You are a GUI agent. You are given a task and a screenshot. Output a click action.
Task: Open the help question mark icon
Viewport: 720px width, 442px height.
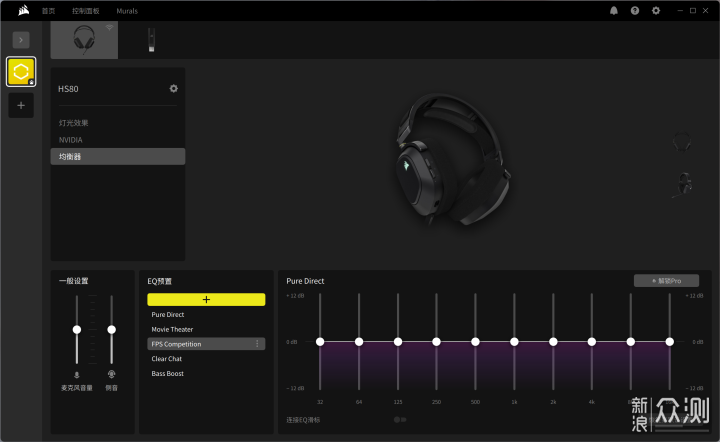pyautogui.click(x=635, y=11)
